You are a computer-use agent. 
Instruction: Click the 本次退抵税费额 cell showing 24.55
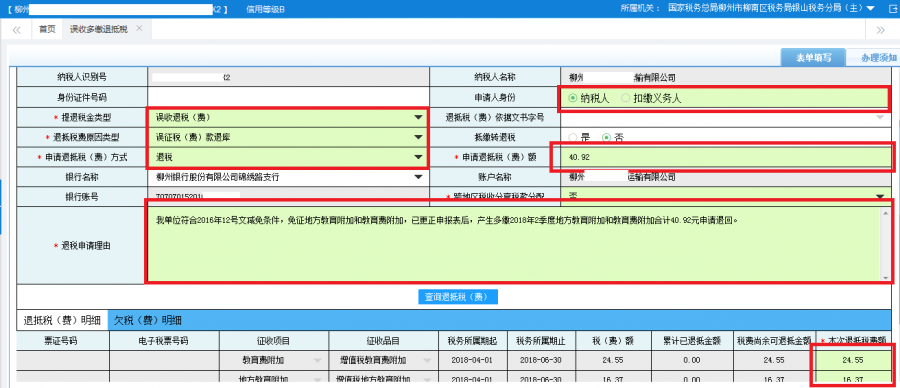click(x=852, y=360)
